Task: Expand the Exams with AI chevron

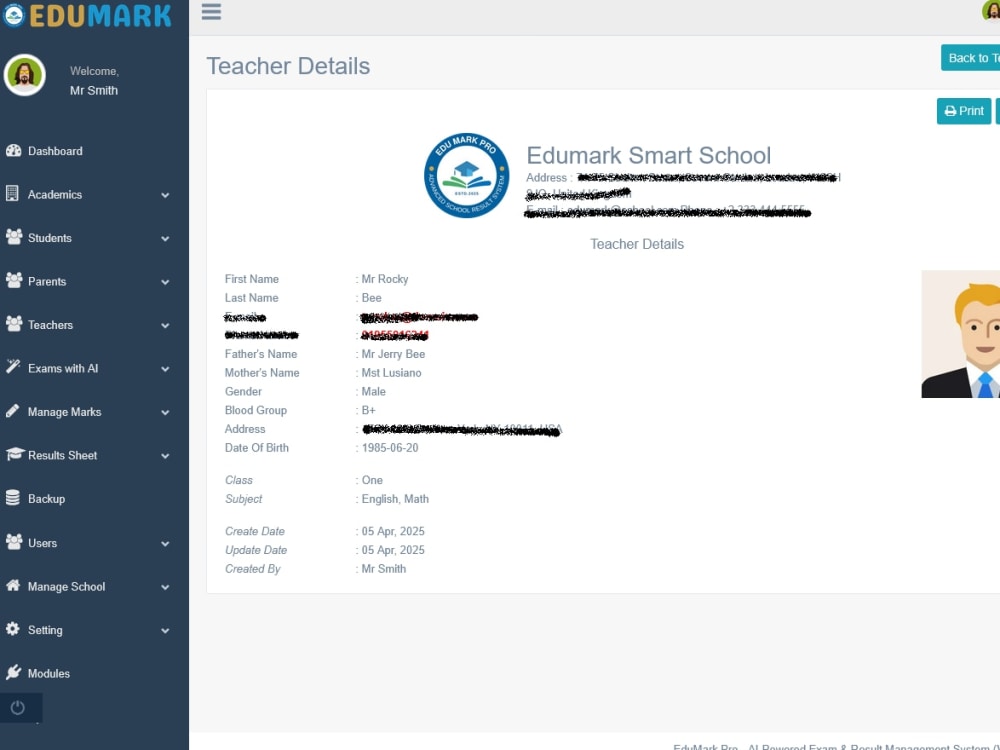Action: [165, 369]
